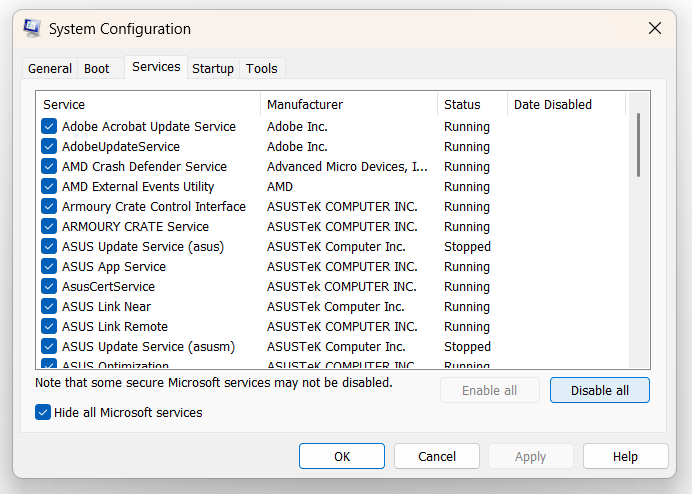The height and width of the screenshot is (494, 692).
Task: Uncheck Adobe Acrobat Update Service checkbox
Action: pos(49,126)
